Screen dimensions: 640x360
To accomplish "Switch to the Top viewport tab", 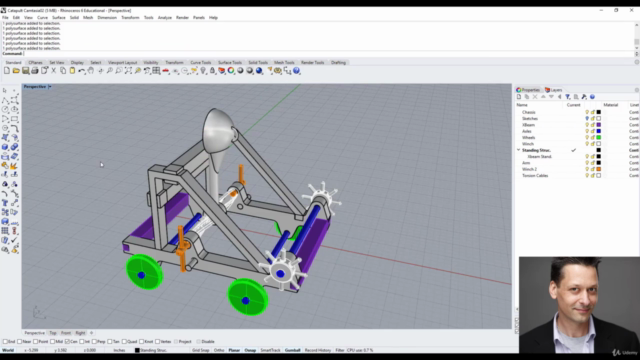I will coord(53,333).
